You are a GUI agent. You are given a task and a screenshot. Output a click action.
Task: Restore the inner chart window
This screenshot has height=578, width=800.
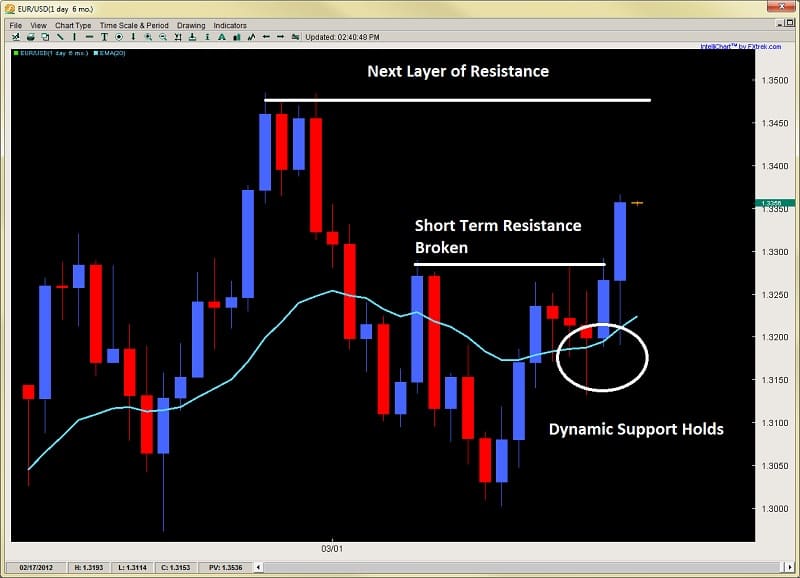(x=790, y=23)
